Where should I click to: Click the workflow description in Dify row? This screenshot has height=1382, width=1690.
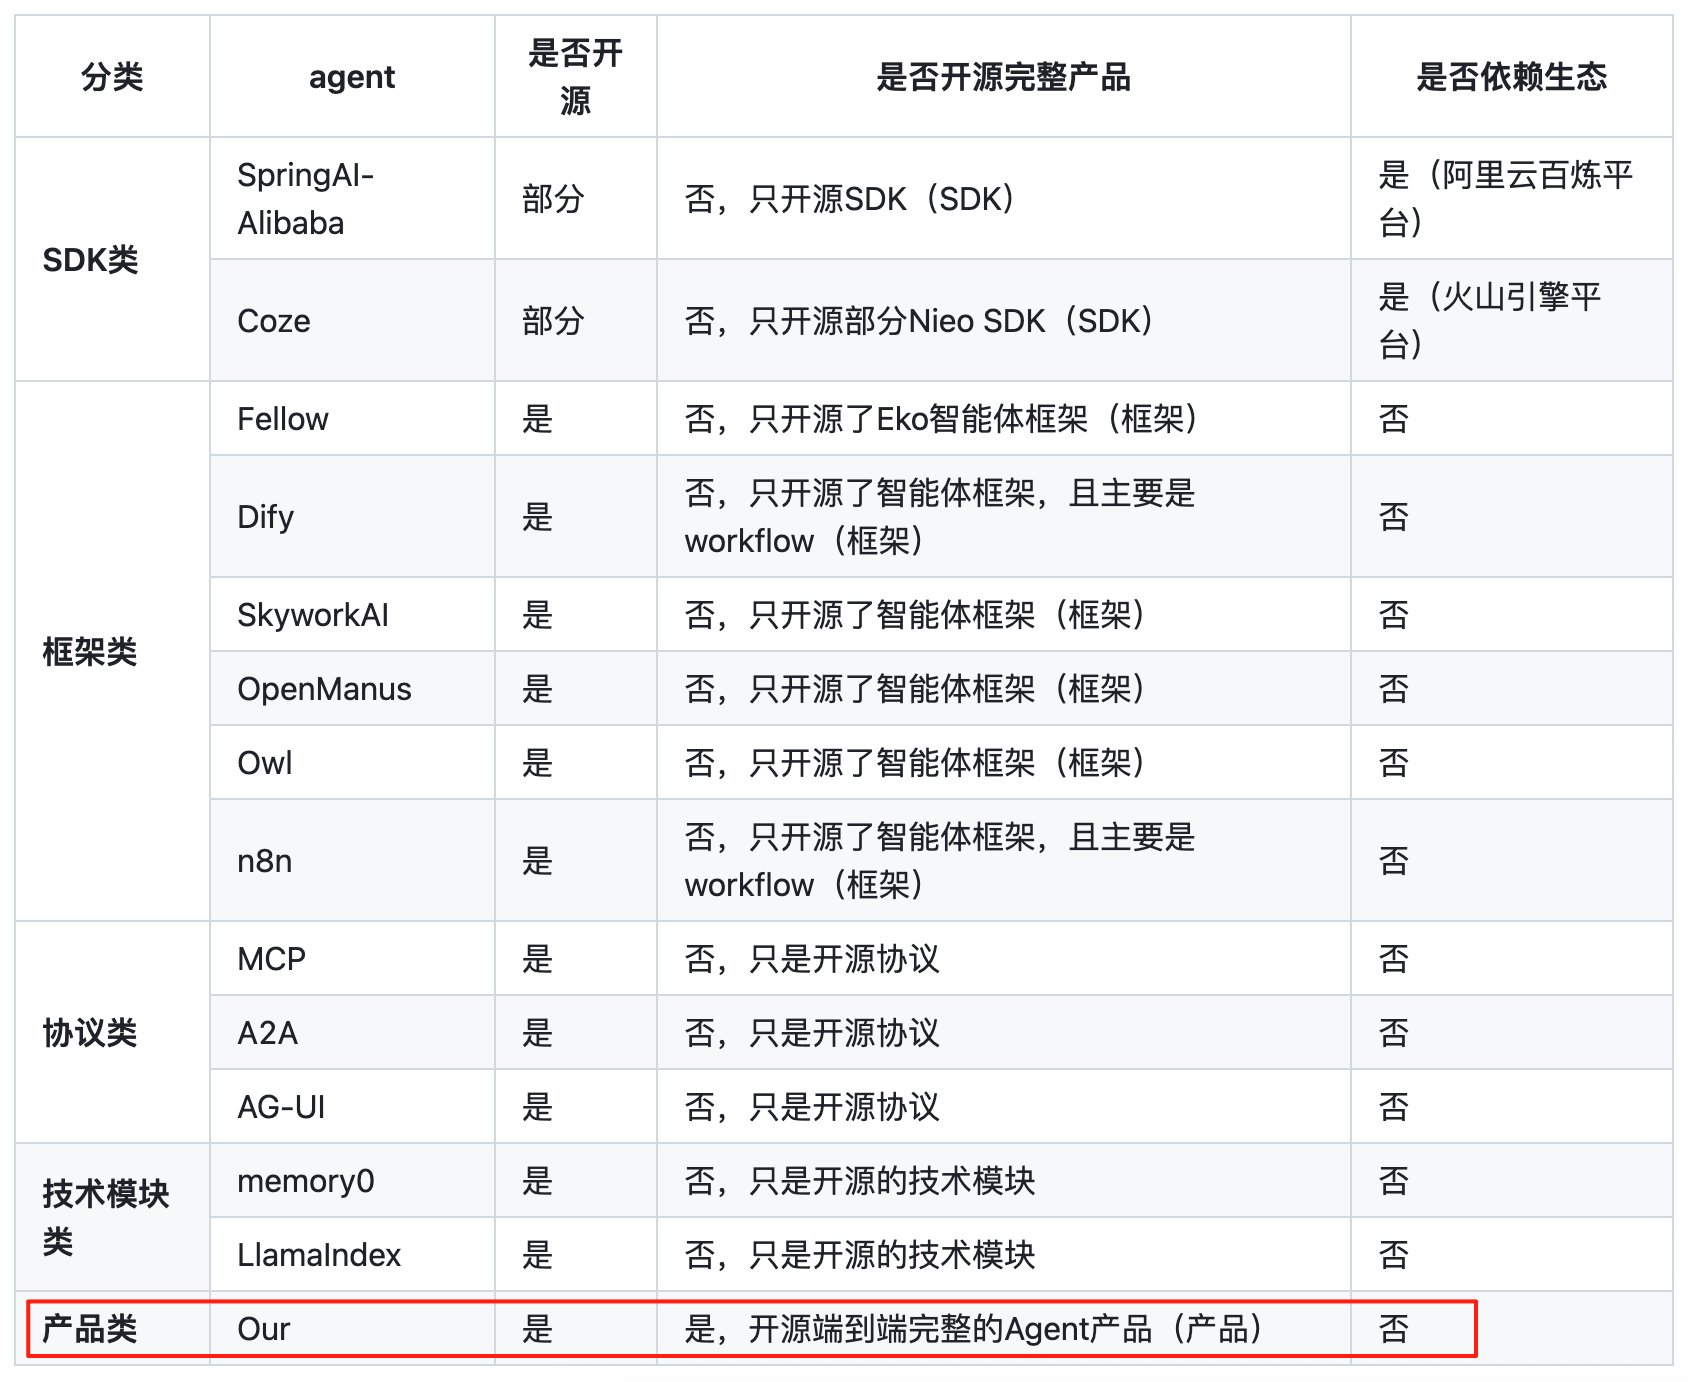tap(940, 517)
